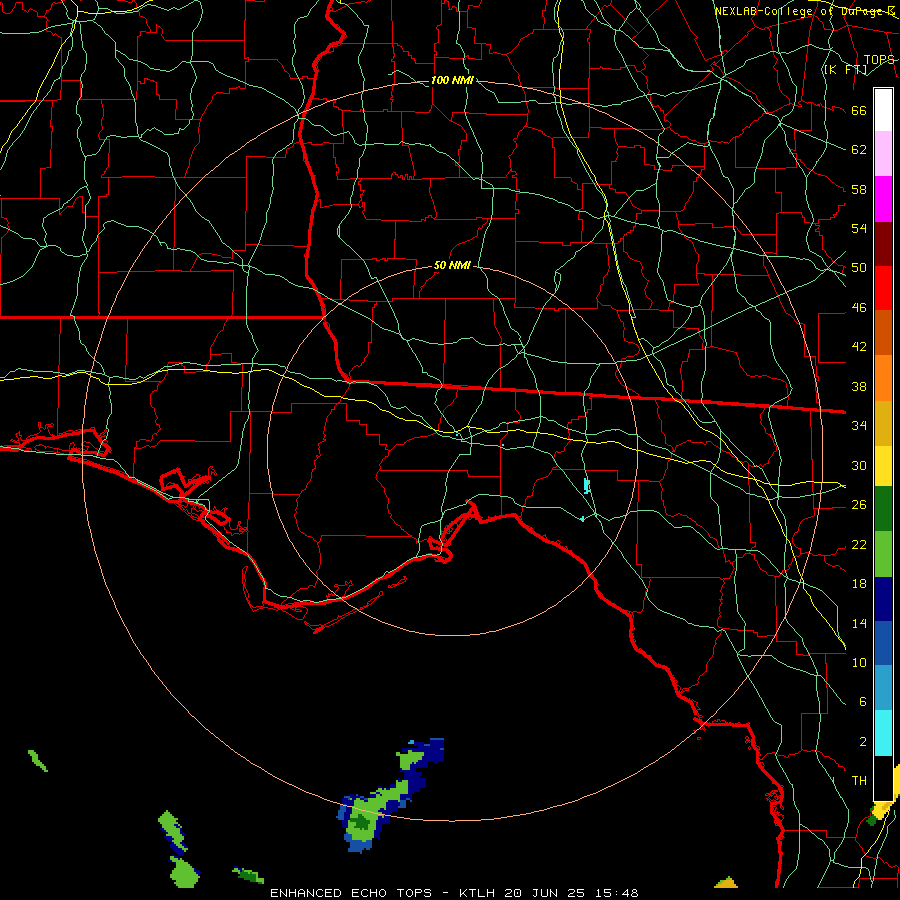Click the "2" legend value

click(862, 742)
